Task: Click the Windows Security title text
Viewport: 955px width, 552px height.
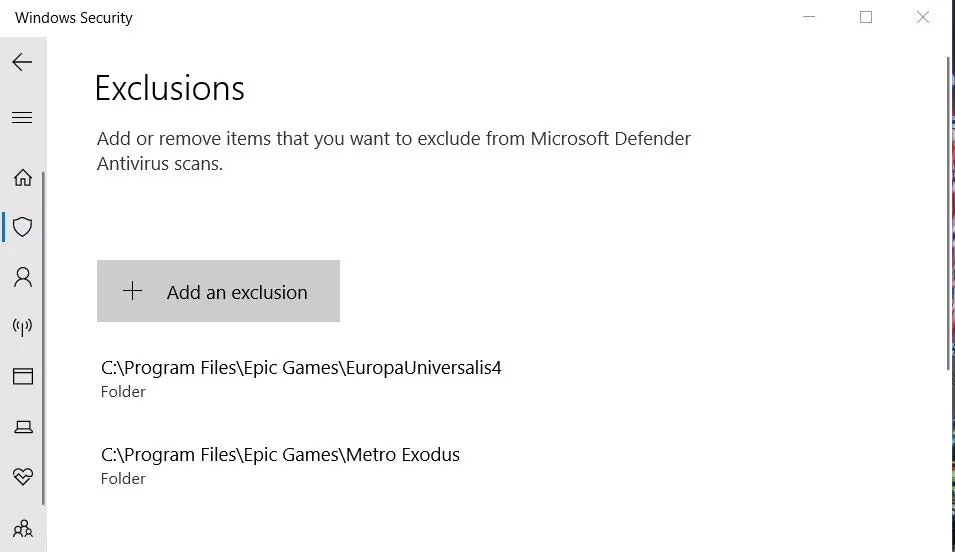Action: pyautogui.click(x=74, y=18)
